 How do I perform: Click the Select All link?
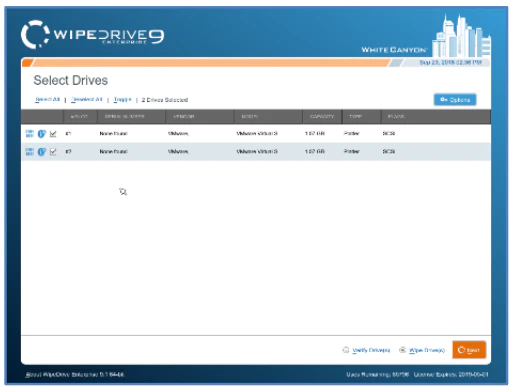point(47,100)
